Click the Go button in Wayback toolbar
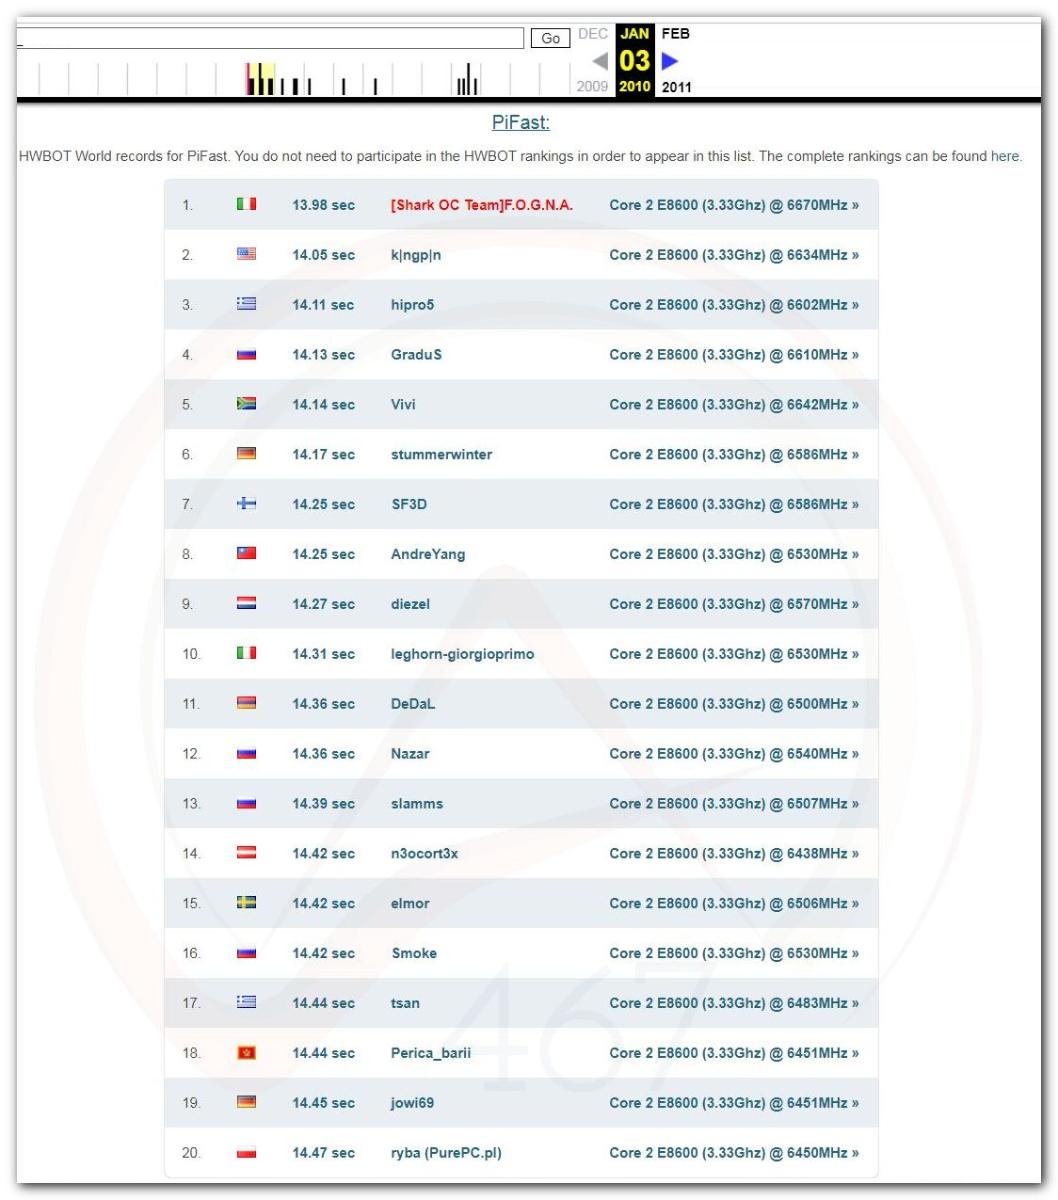The height and width of the screenshot is (1200, 1058). [x=550, y=38]
